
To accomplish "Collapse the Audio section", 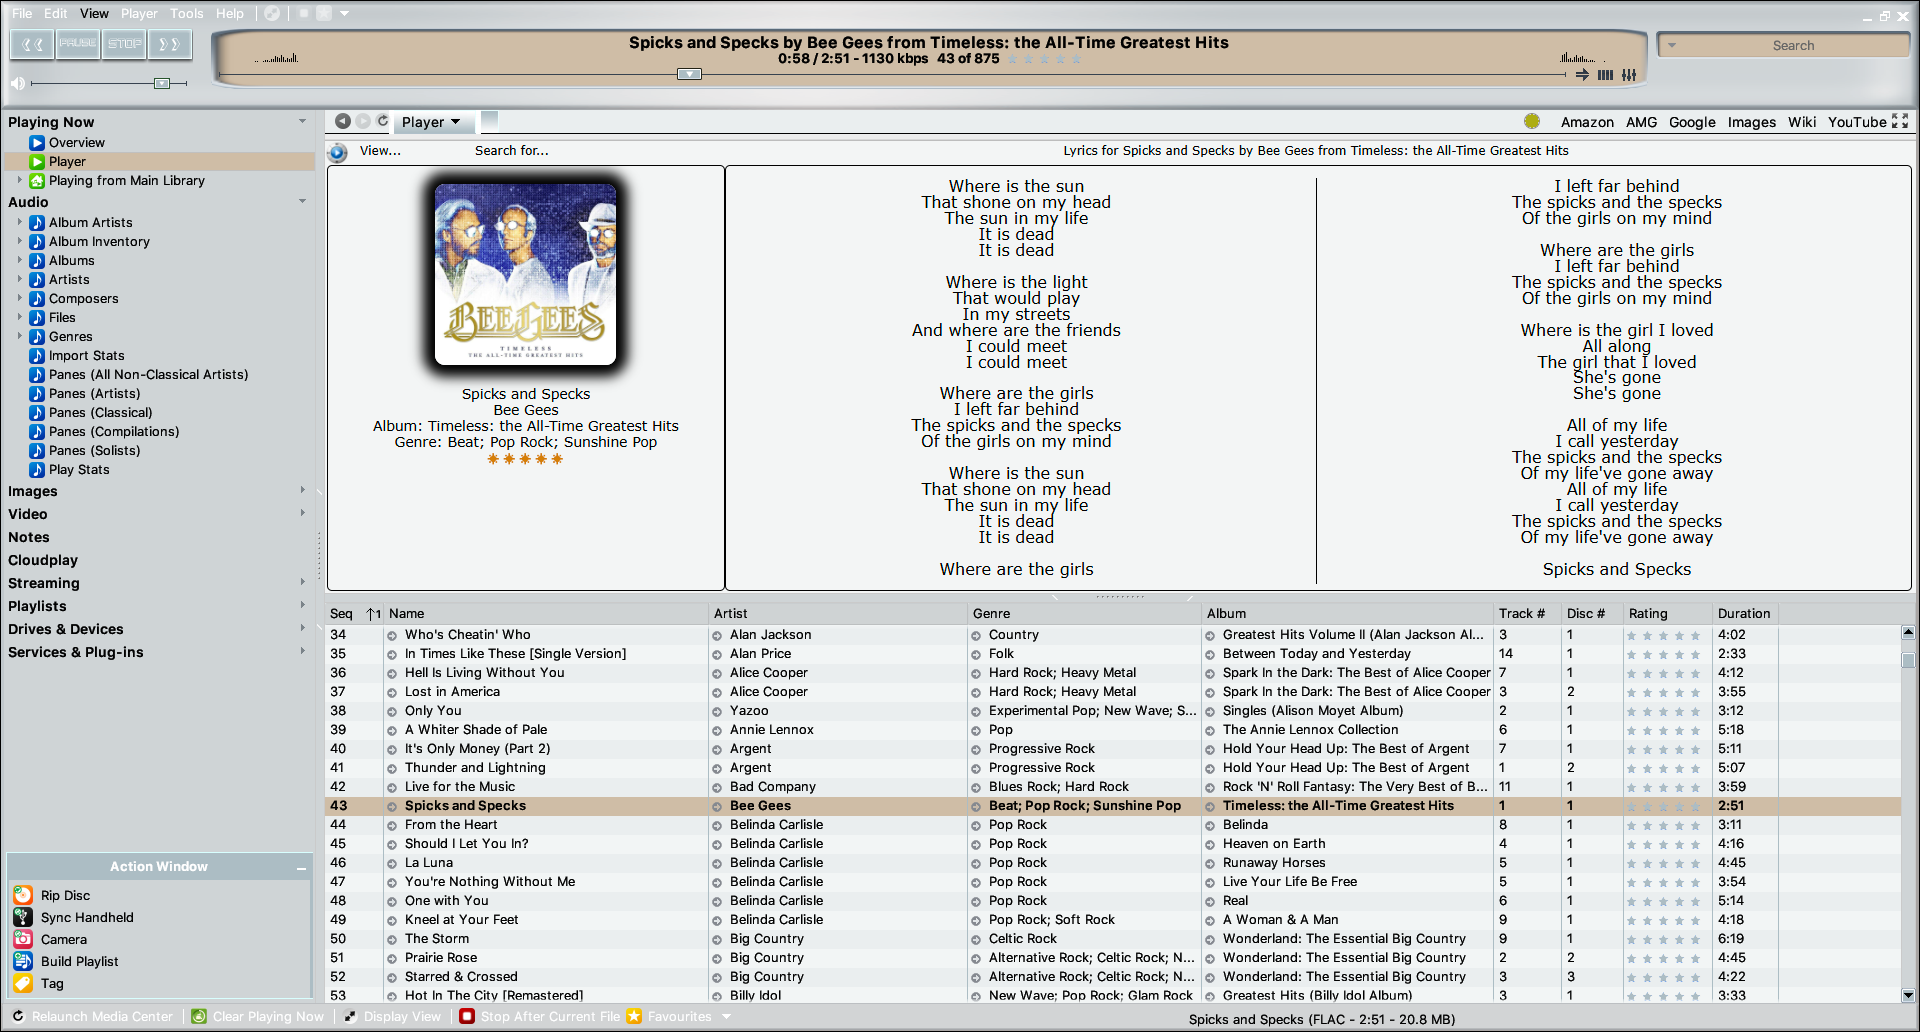I will click(302, 201).
